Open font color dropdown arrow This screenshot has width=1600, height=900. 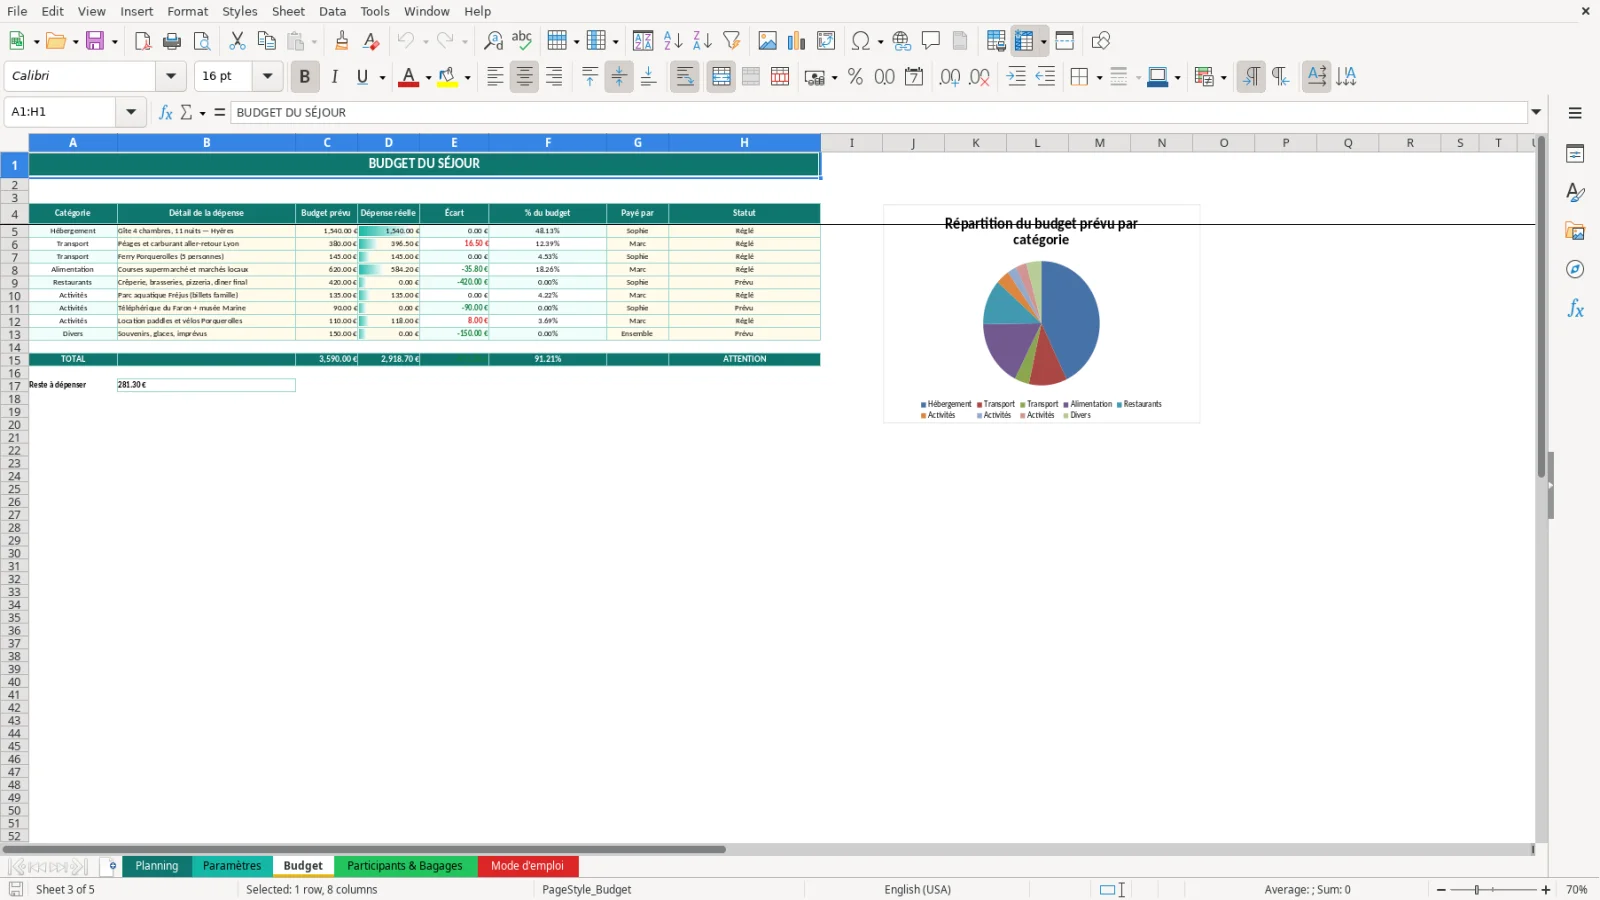tap(428, 77)
